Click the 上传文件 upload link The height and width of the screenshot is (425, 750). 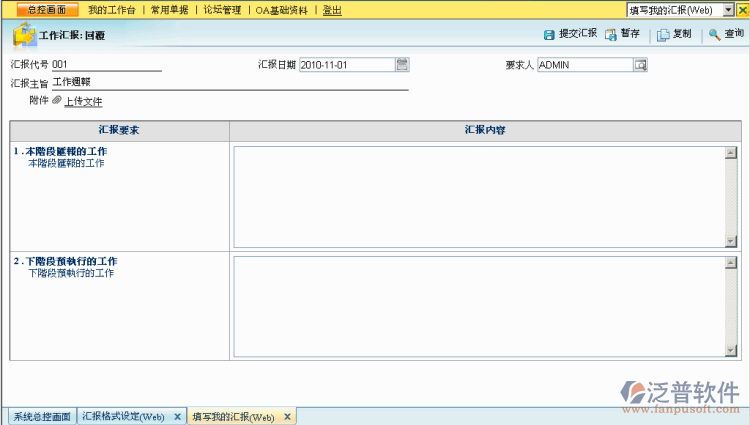pyautogui.click(x=83, y=101)
